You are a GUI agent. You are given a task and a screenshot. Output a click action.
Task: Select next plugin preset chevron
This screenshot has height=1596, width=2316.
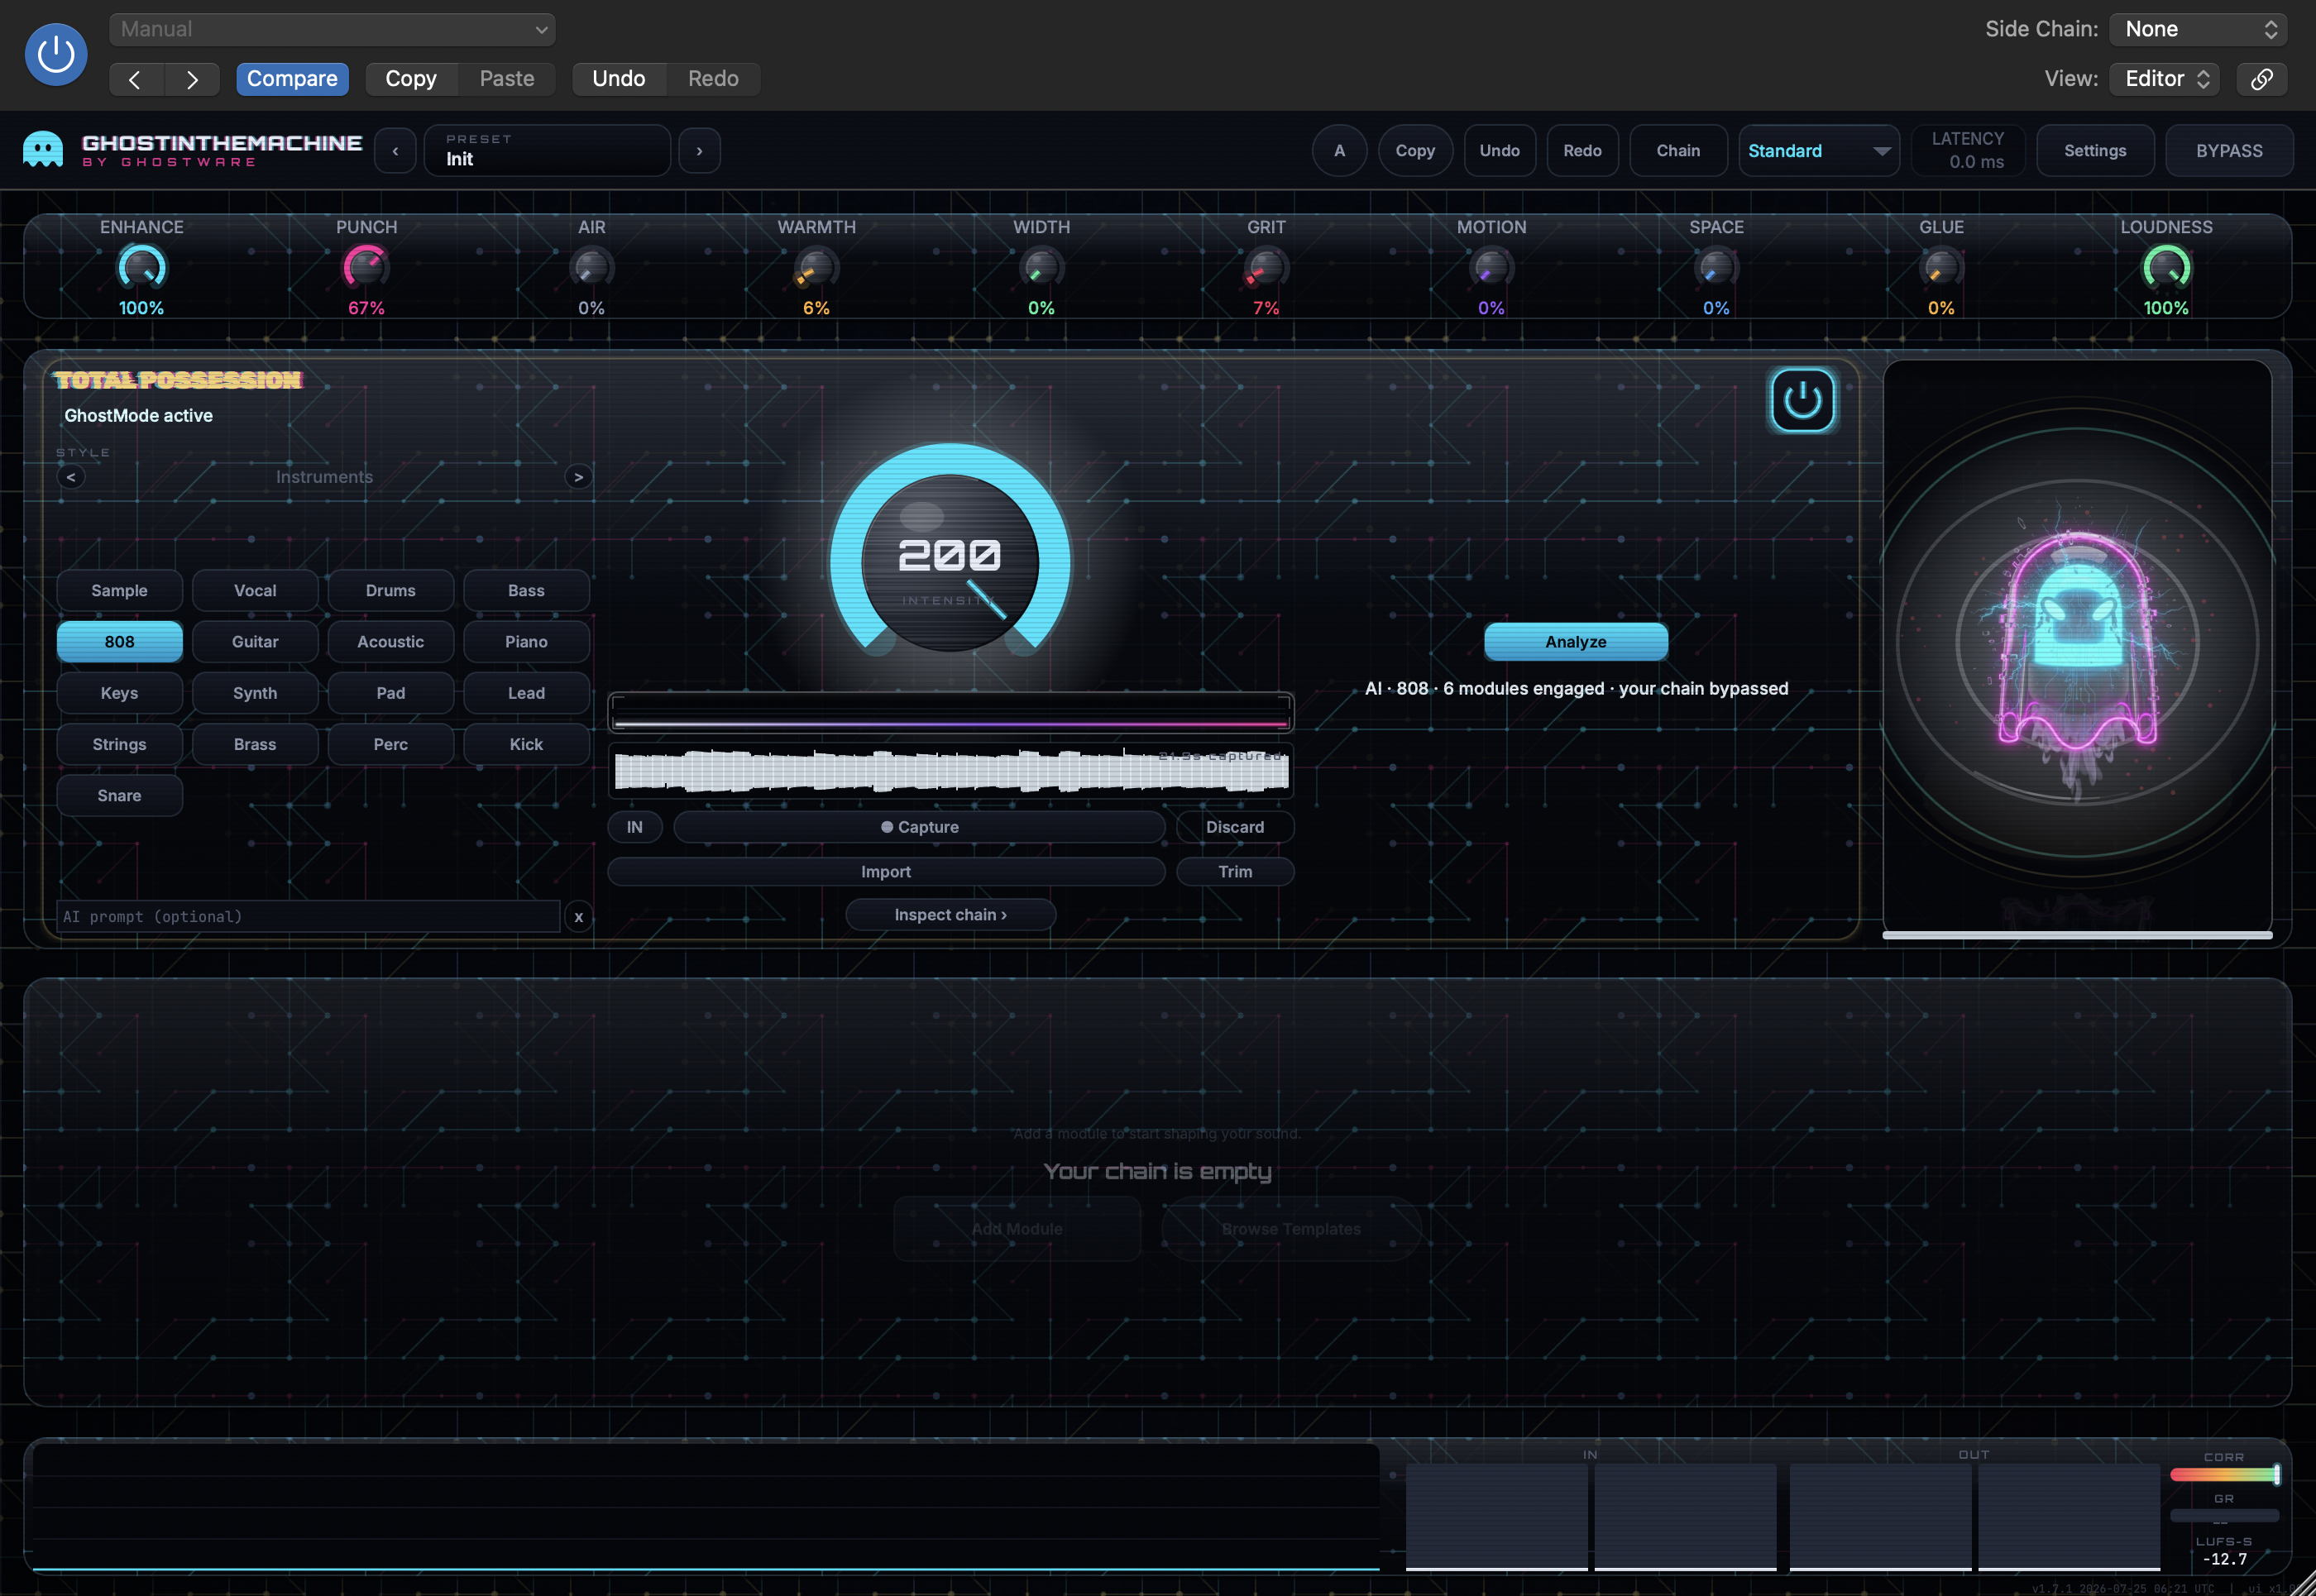pos(699,151)
